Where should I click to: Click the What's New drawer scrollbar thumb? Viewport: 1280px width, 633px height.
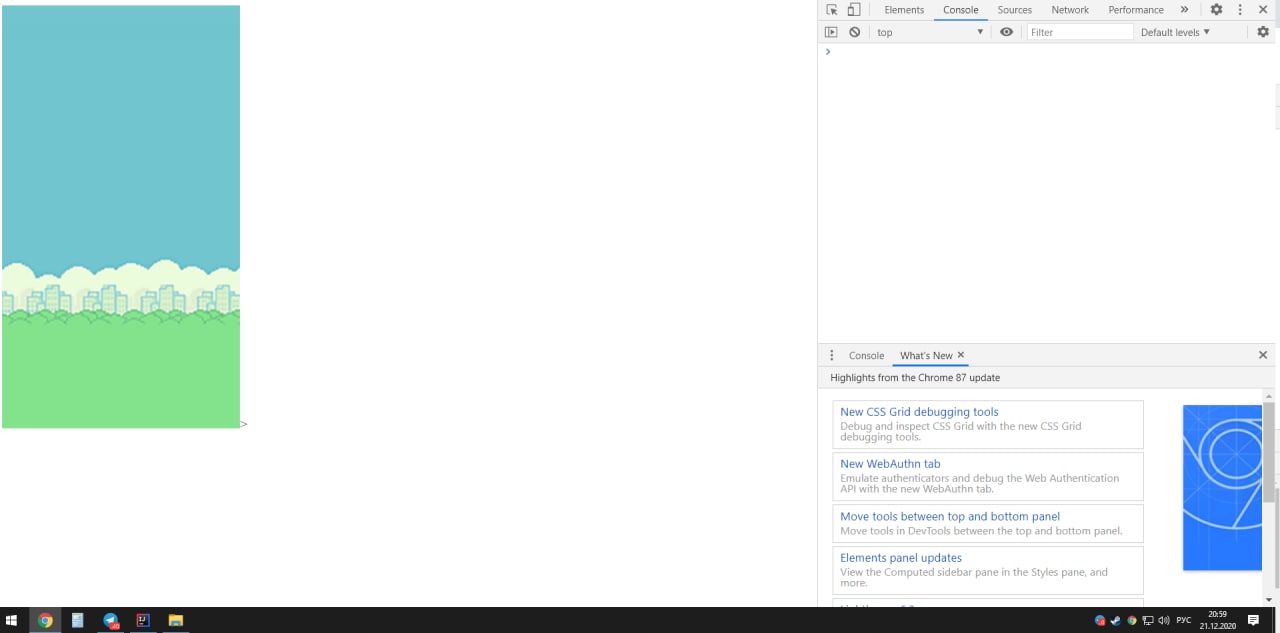tap(1269, 452)
